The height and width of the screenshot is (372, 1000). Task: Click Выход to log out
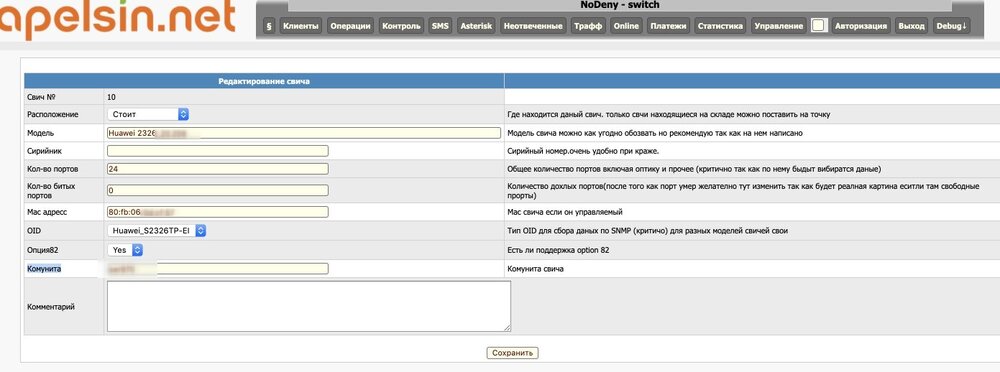coord(911,26)
